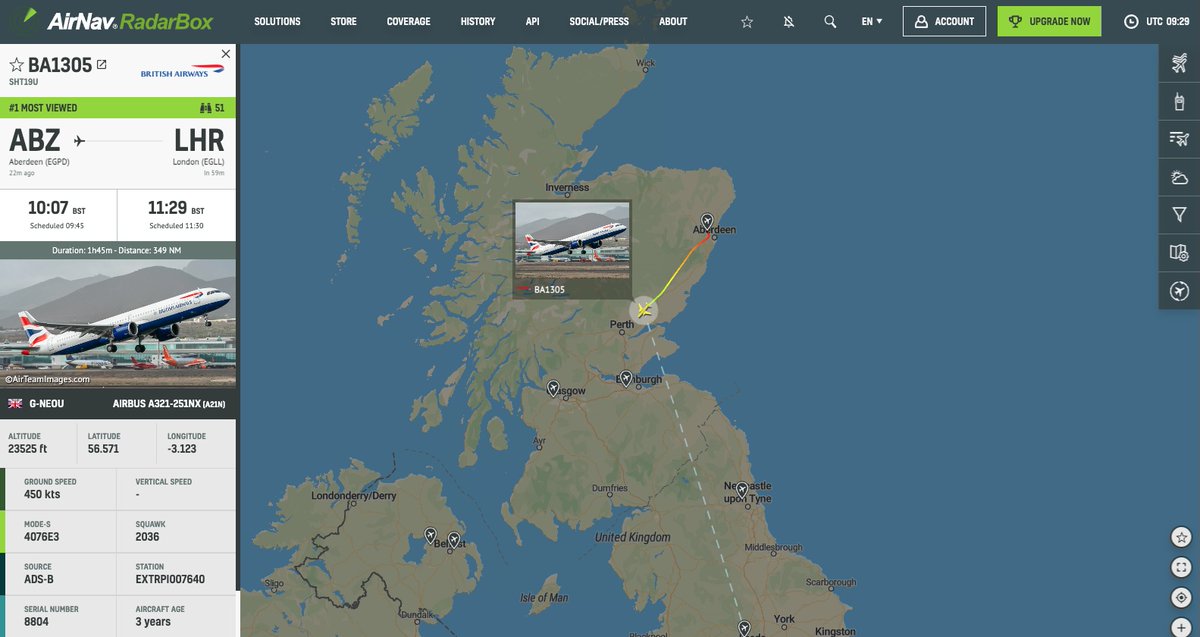Click the star bookmark map button
Screen dimensions: 1200x637
[x=1181, y=537]
